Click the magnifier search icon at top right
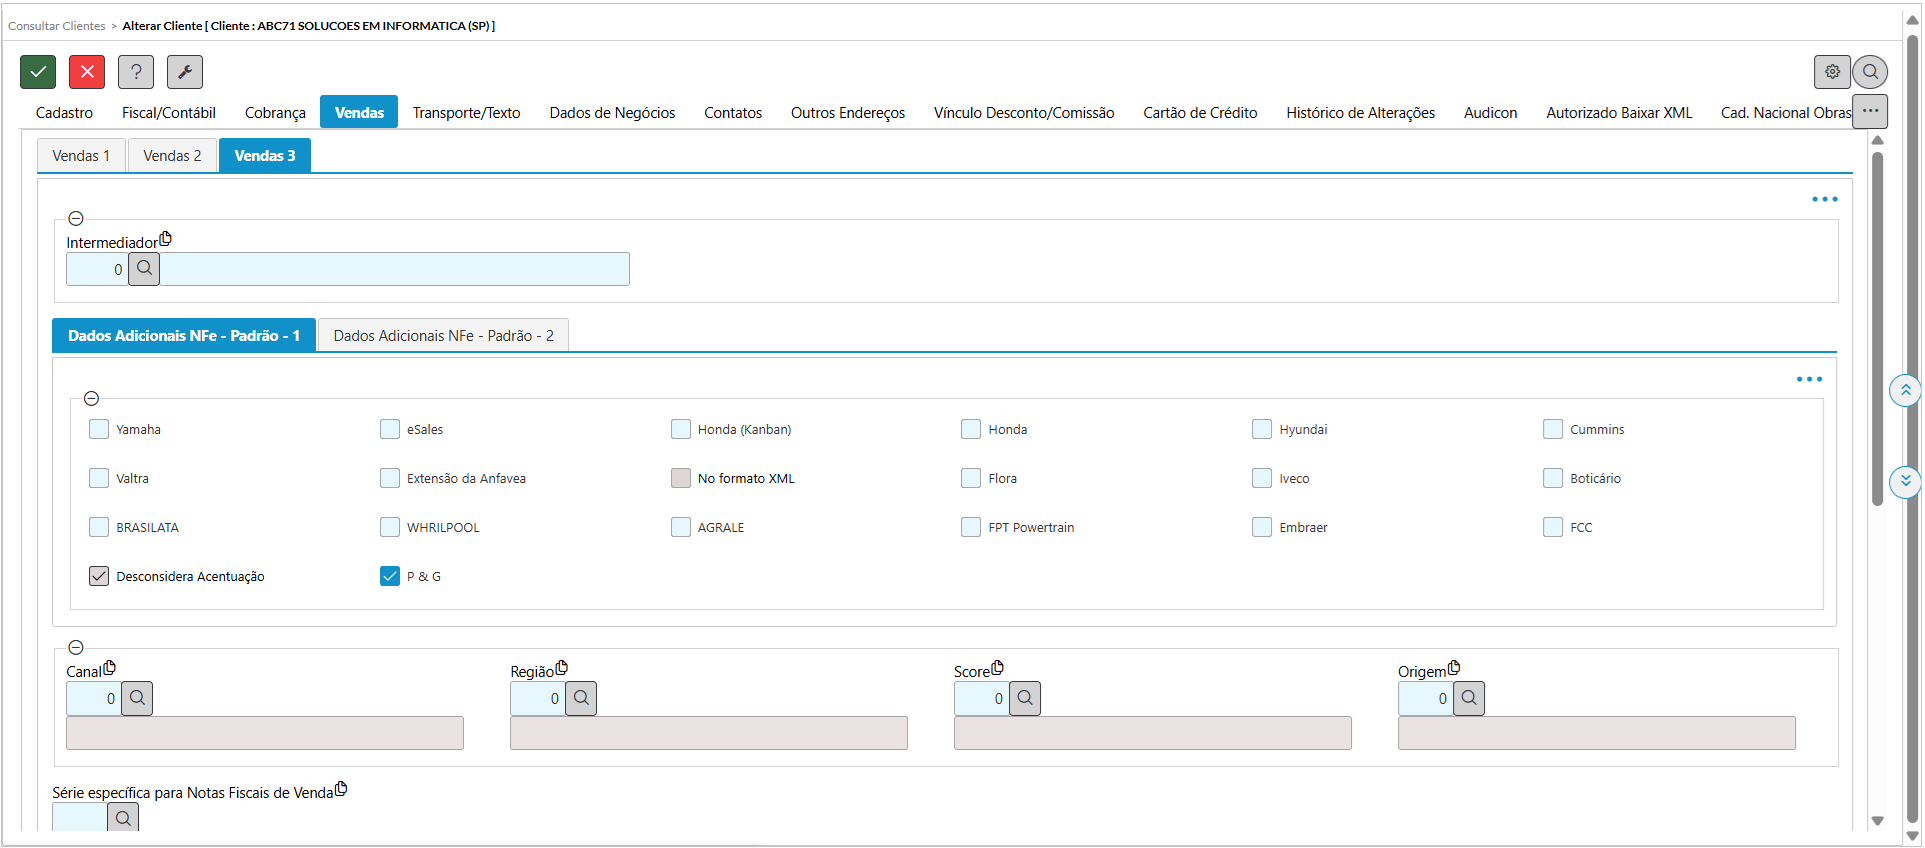This screenshot has height=848, width=1925. (x=1870, y=72)
